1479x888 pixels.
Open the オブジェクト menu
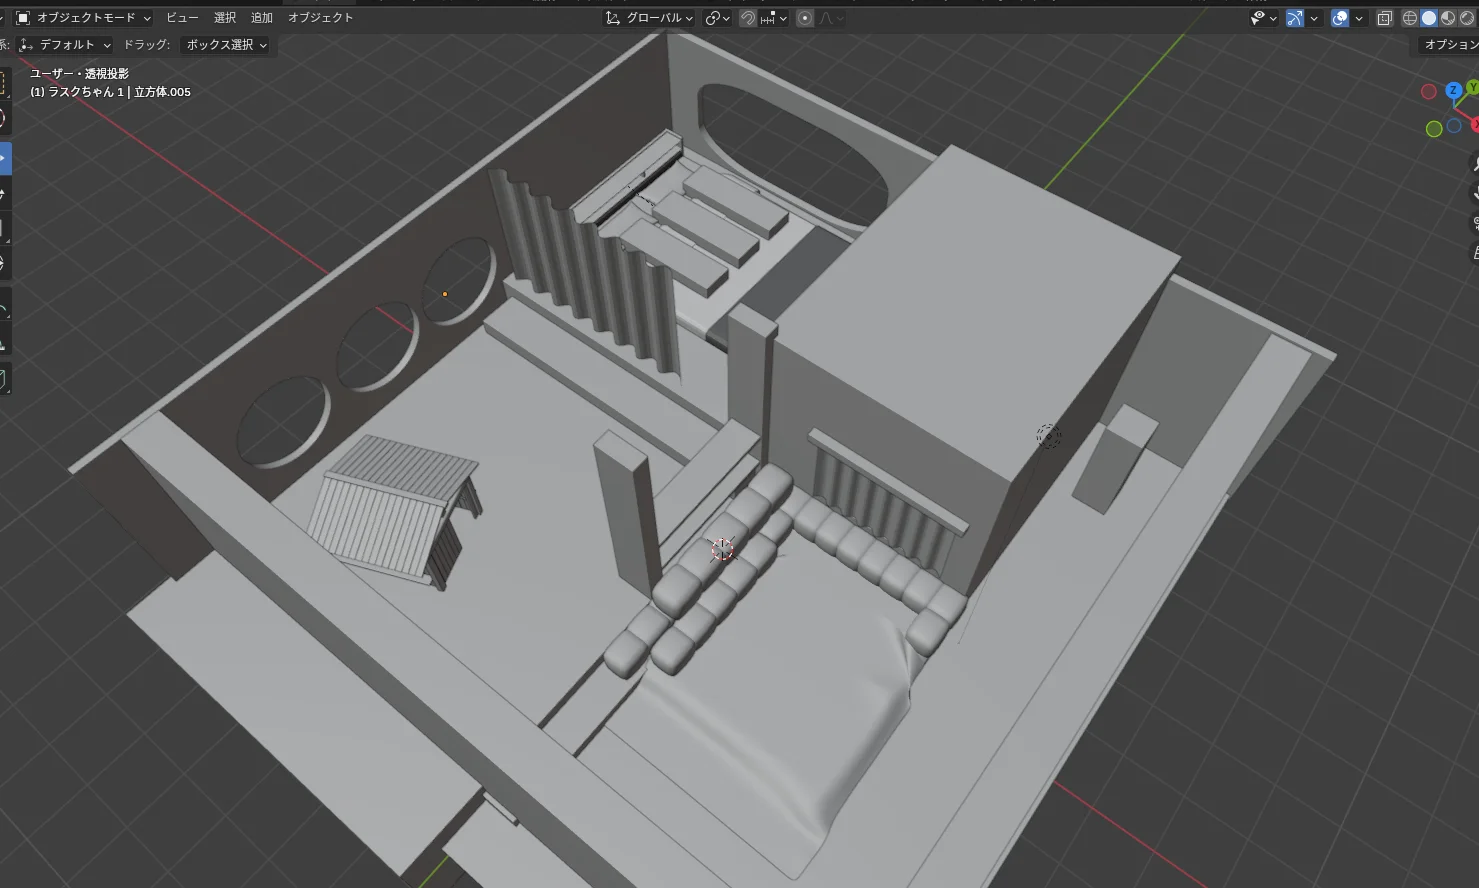pos(320,18)
